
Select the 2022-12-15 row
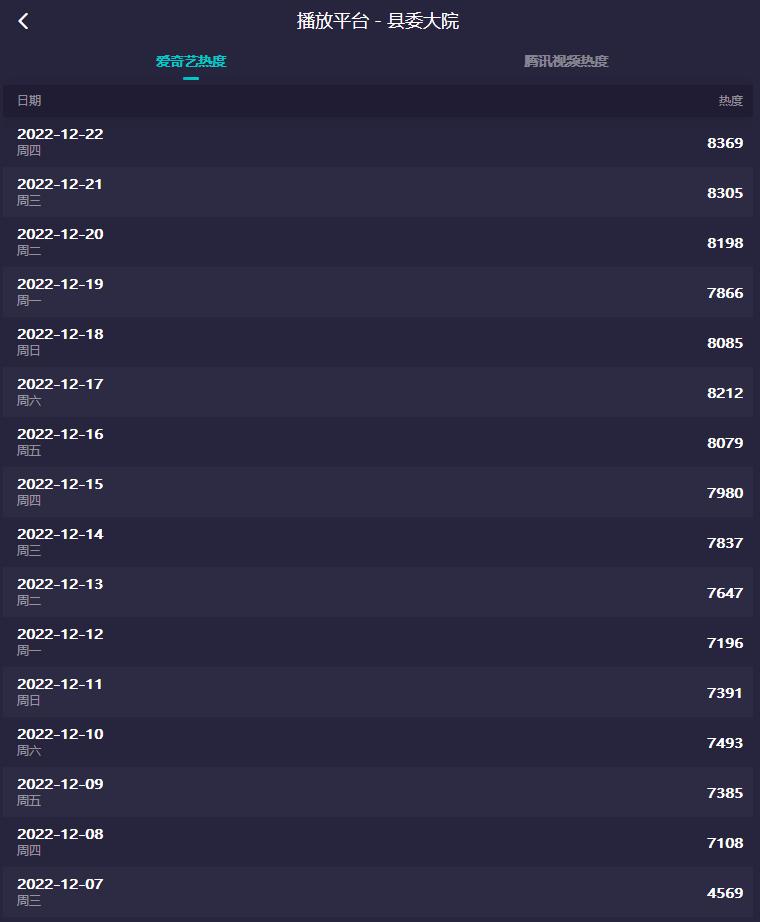tap(380, 492)
